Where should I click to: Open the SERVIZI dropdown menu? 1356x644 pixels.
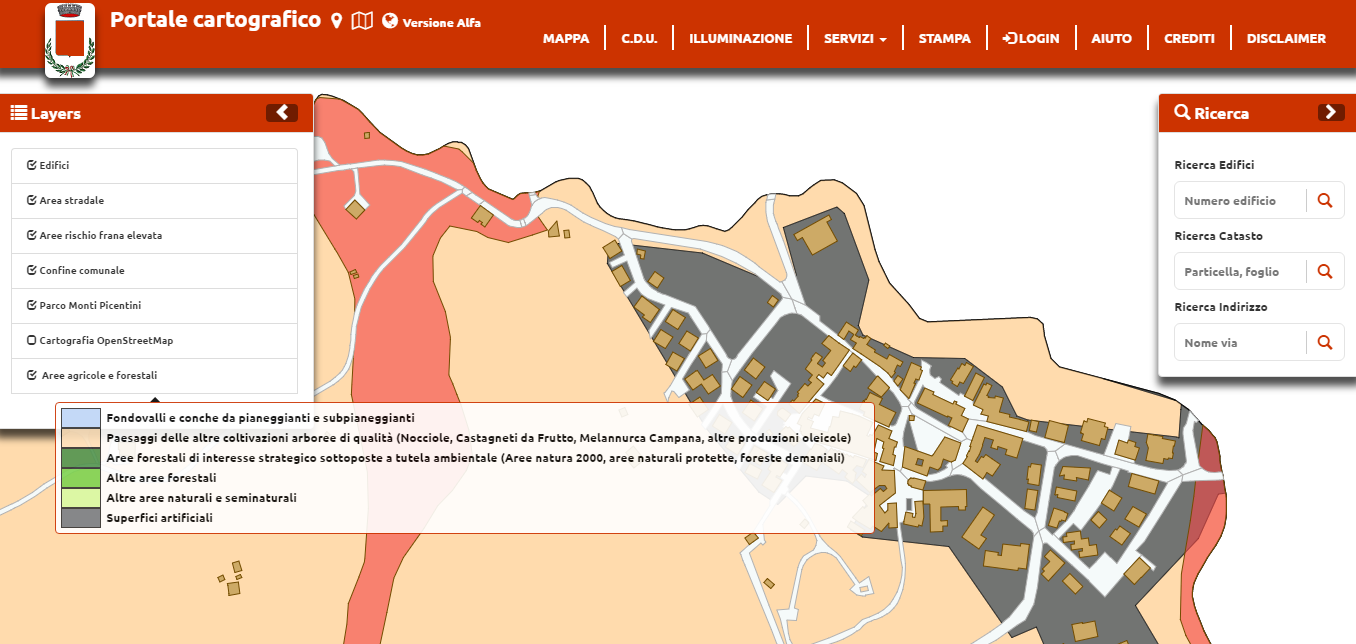coord(855,39)
